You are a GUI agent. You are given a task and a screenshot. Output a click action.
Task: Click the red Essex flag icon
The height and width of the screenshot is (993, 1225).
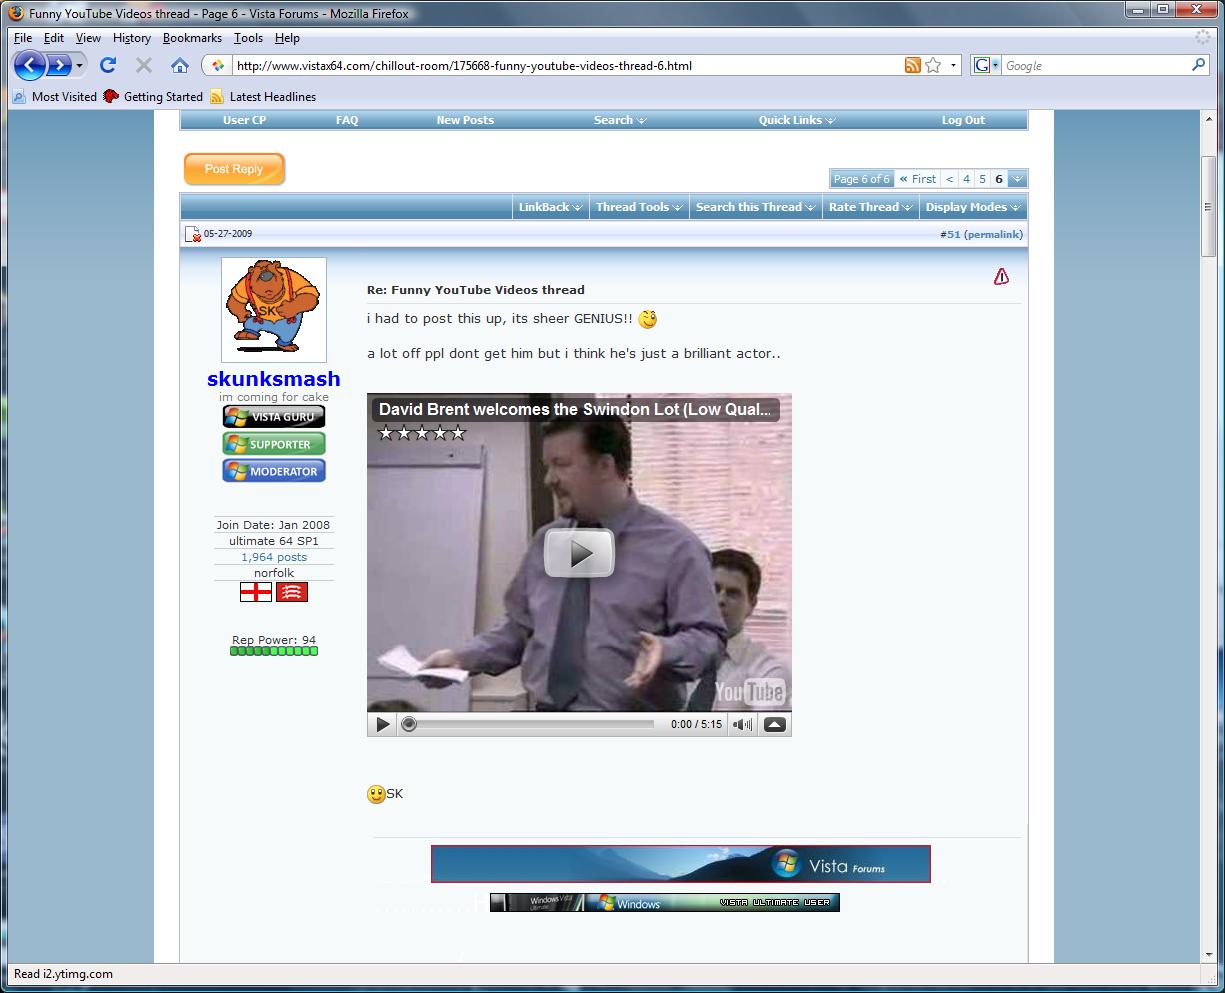point(292,592)
